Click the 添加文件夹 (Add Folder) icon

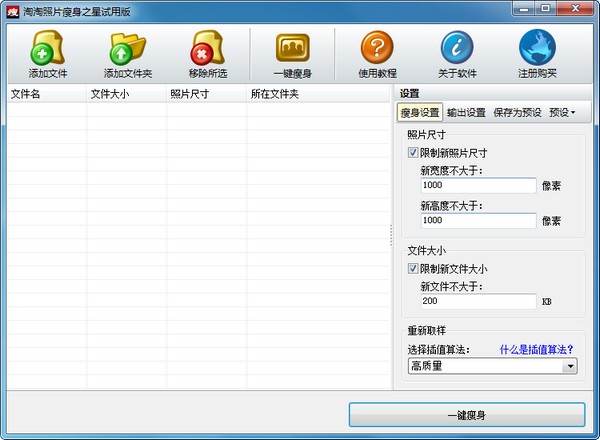(128, 49)
